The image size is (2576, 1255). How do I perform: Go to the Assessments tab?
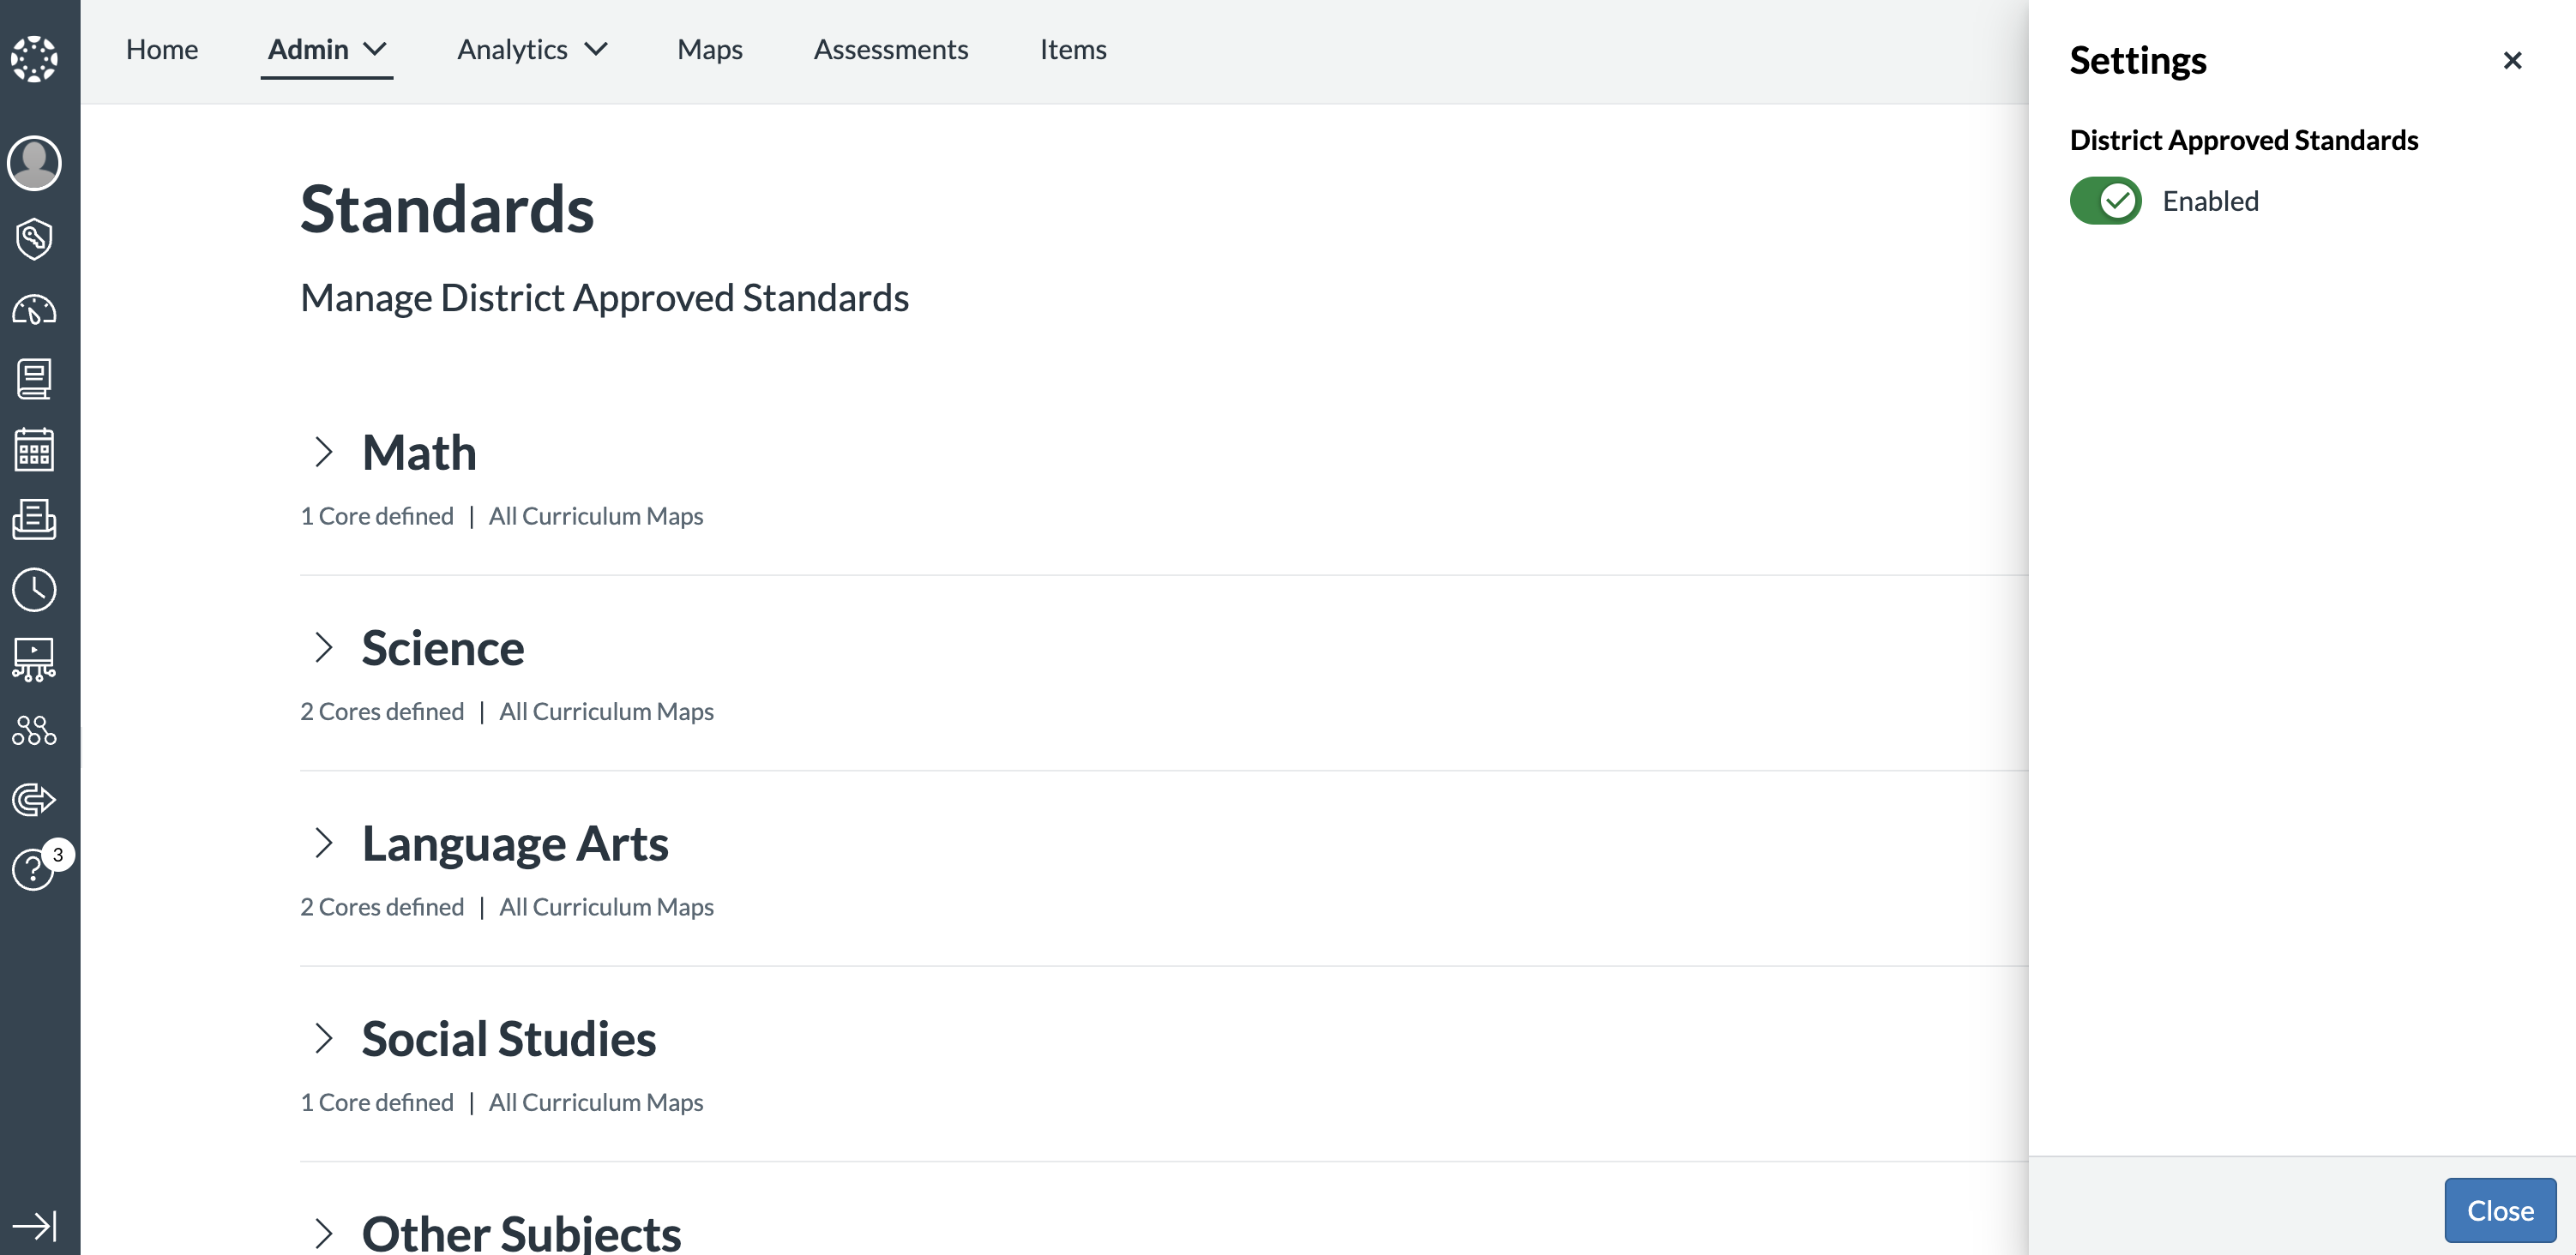coord(890,49)
